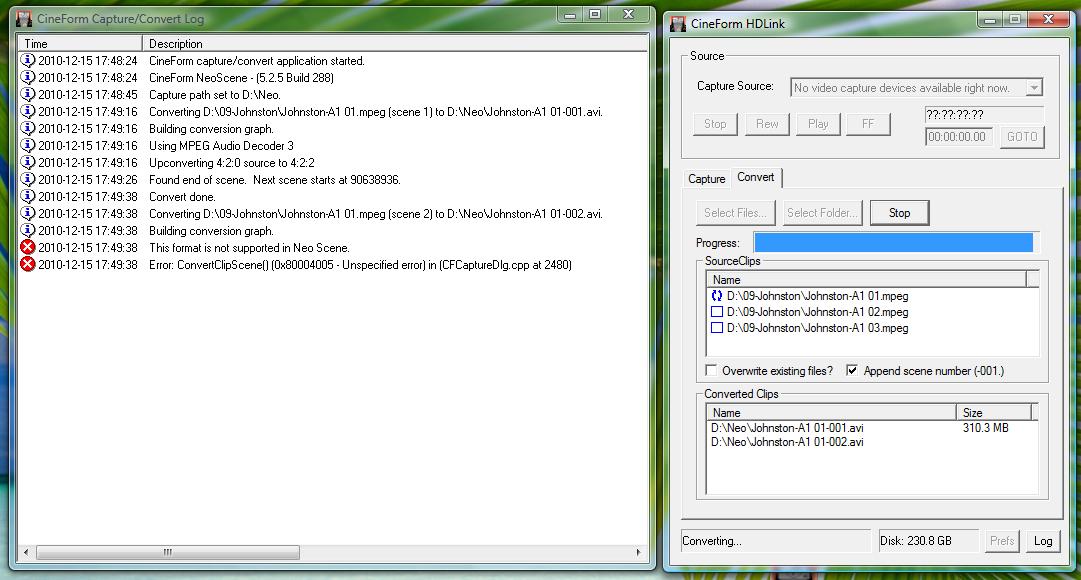This screenshot has width=1081, height=580.
Task: Click the 00:00:00.00 timecode input field
Action: pos(959,137)
